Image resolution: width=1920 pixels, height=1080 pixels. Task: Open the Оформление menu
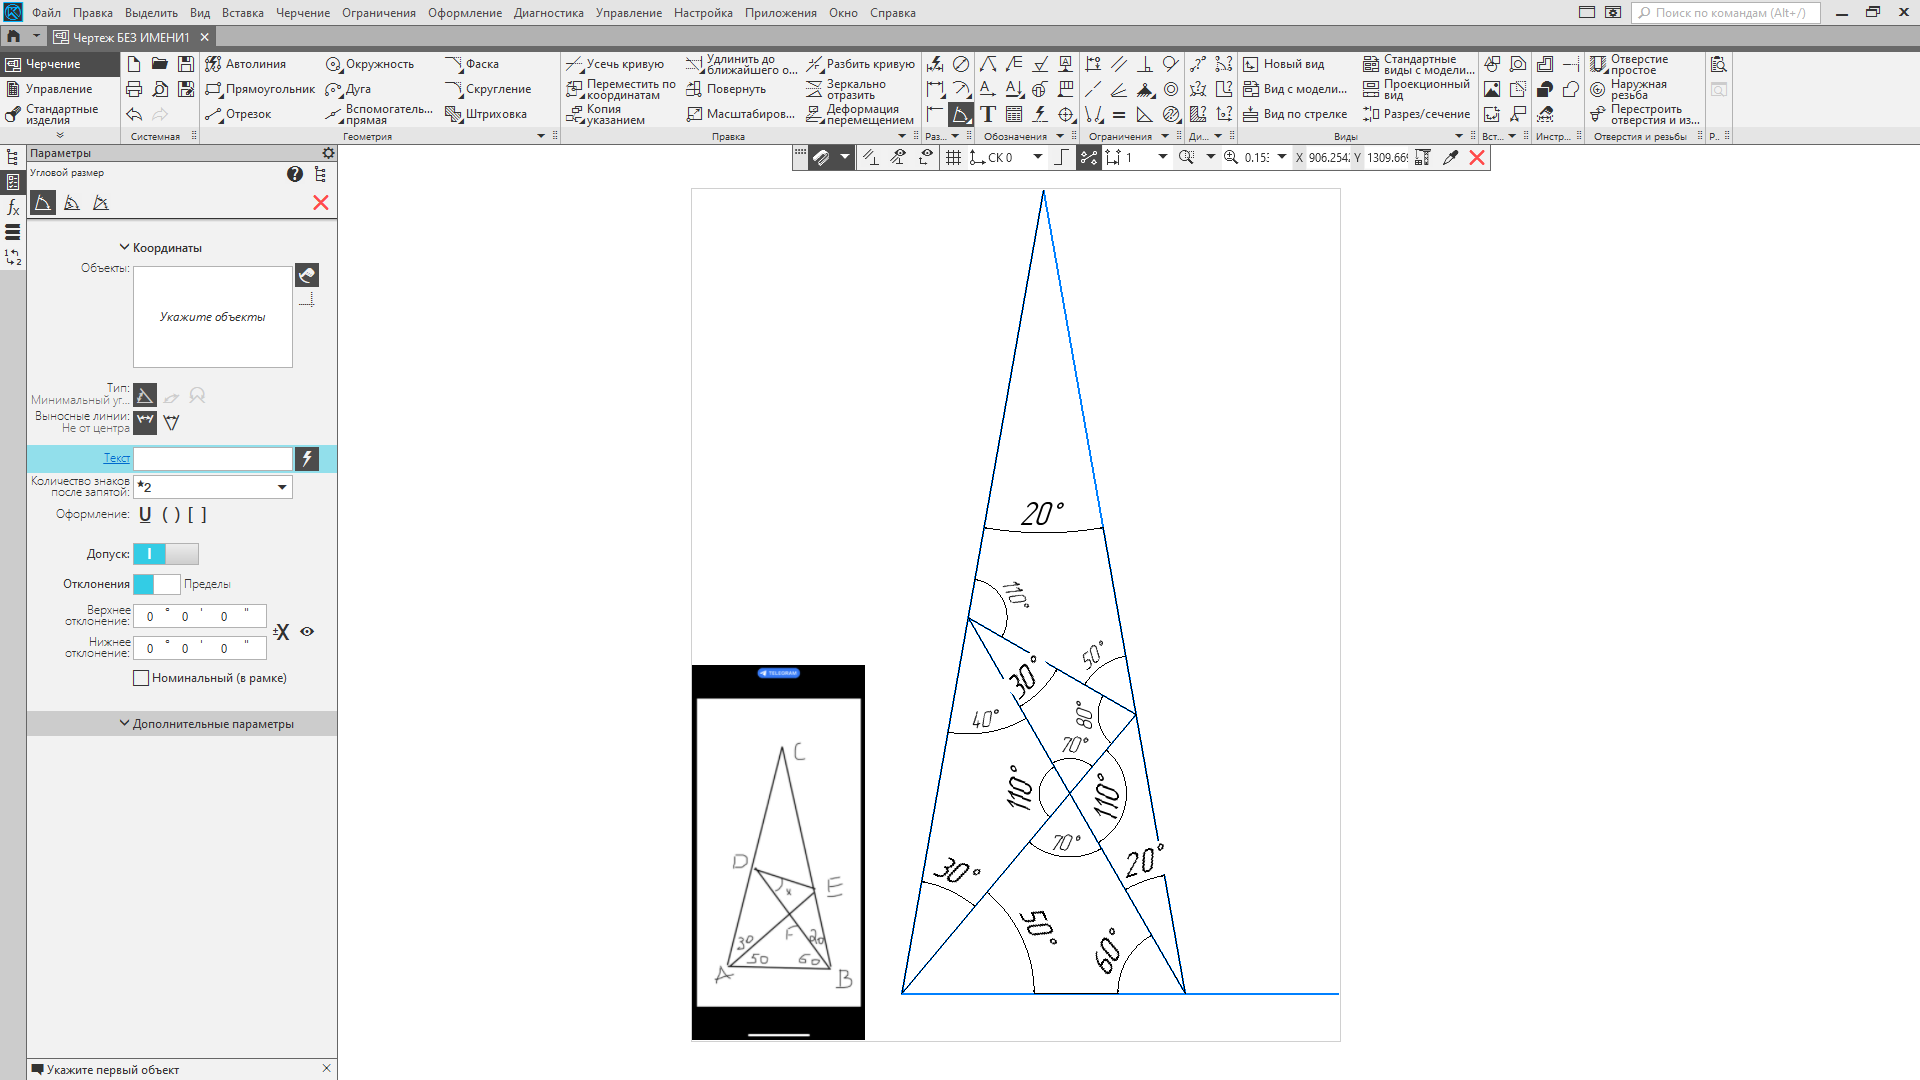click(465, 13)
